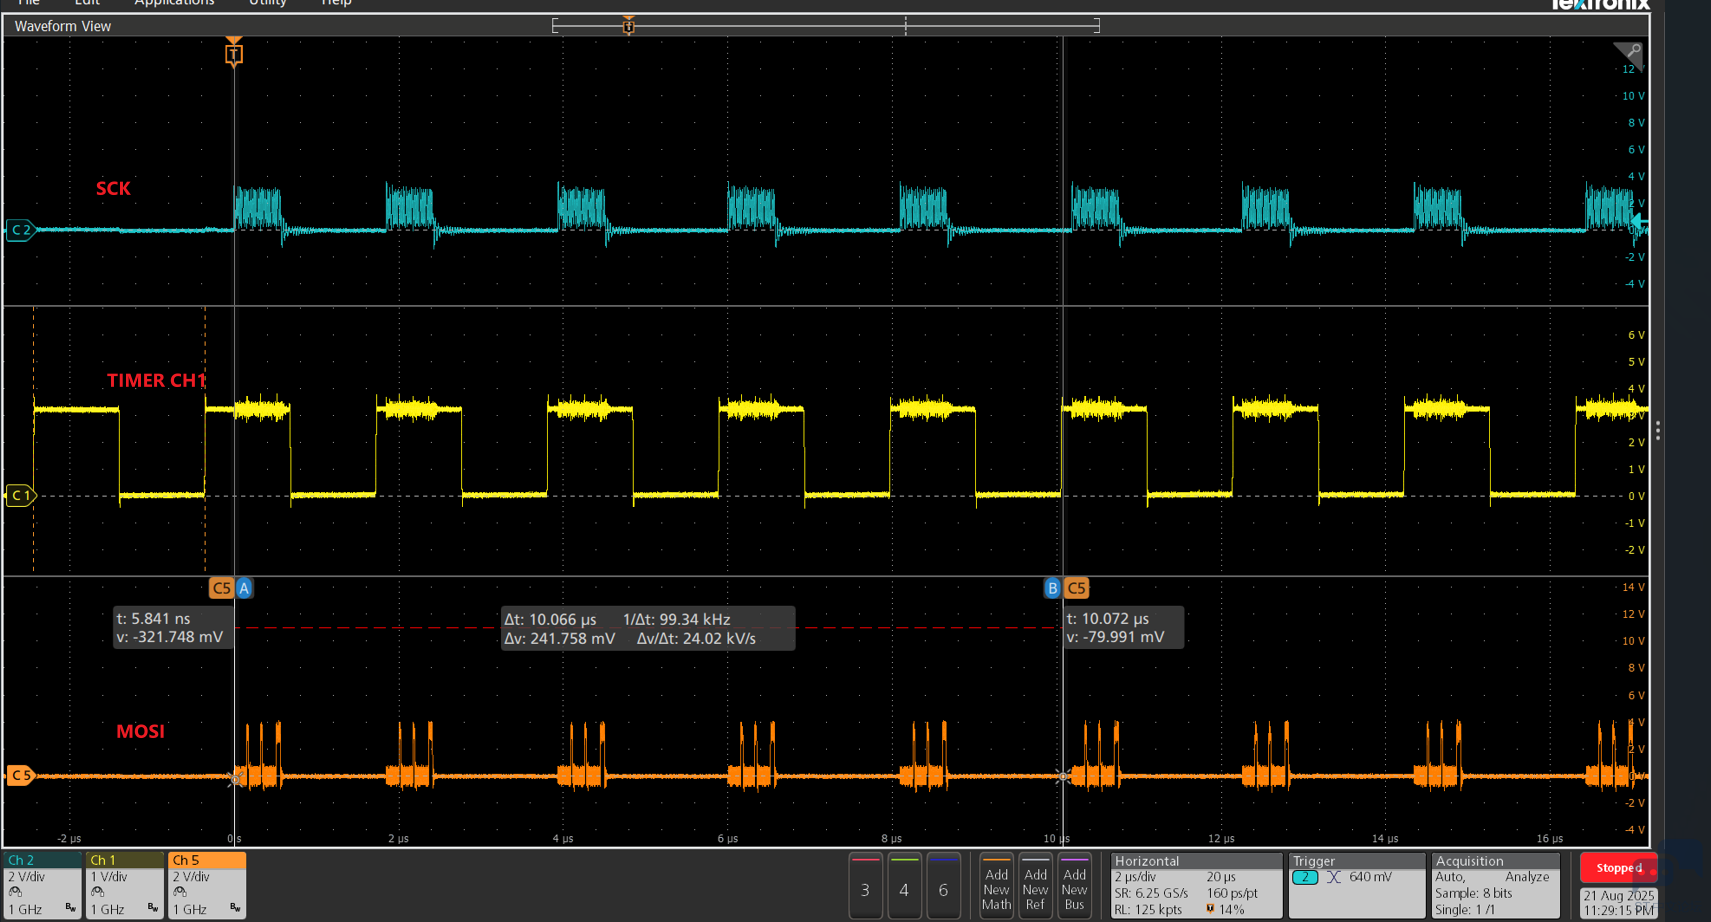1711x922 pixels.
Task: Click the 14% trigger position indicator
Action: (x=1226, y=909)
